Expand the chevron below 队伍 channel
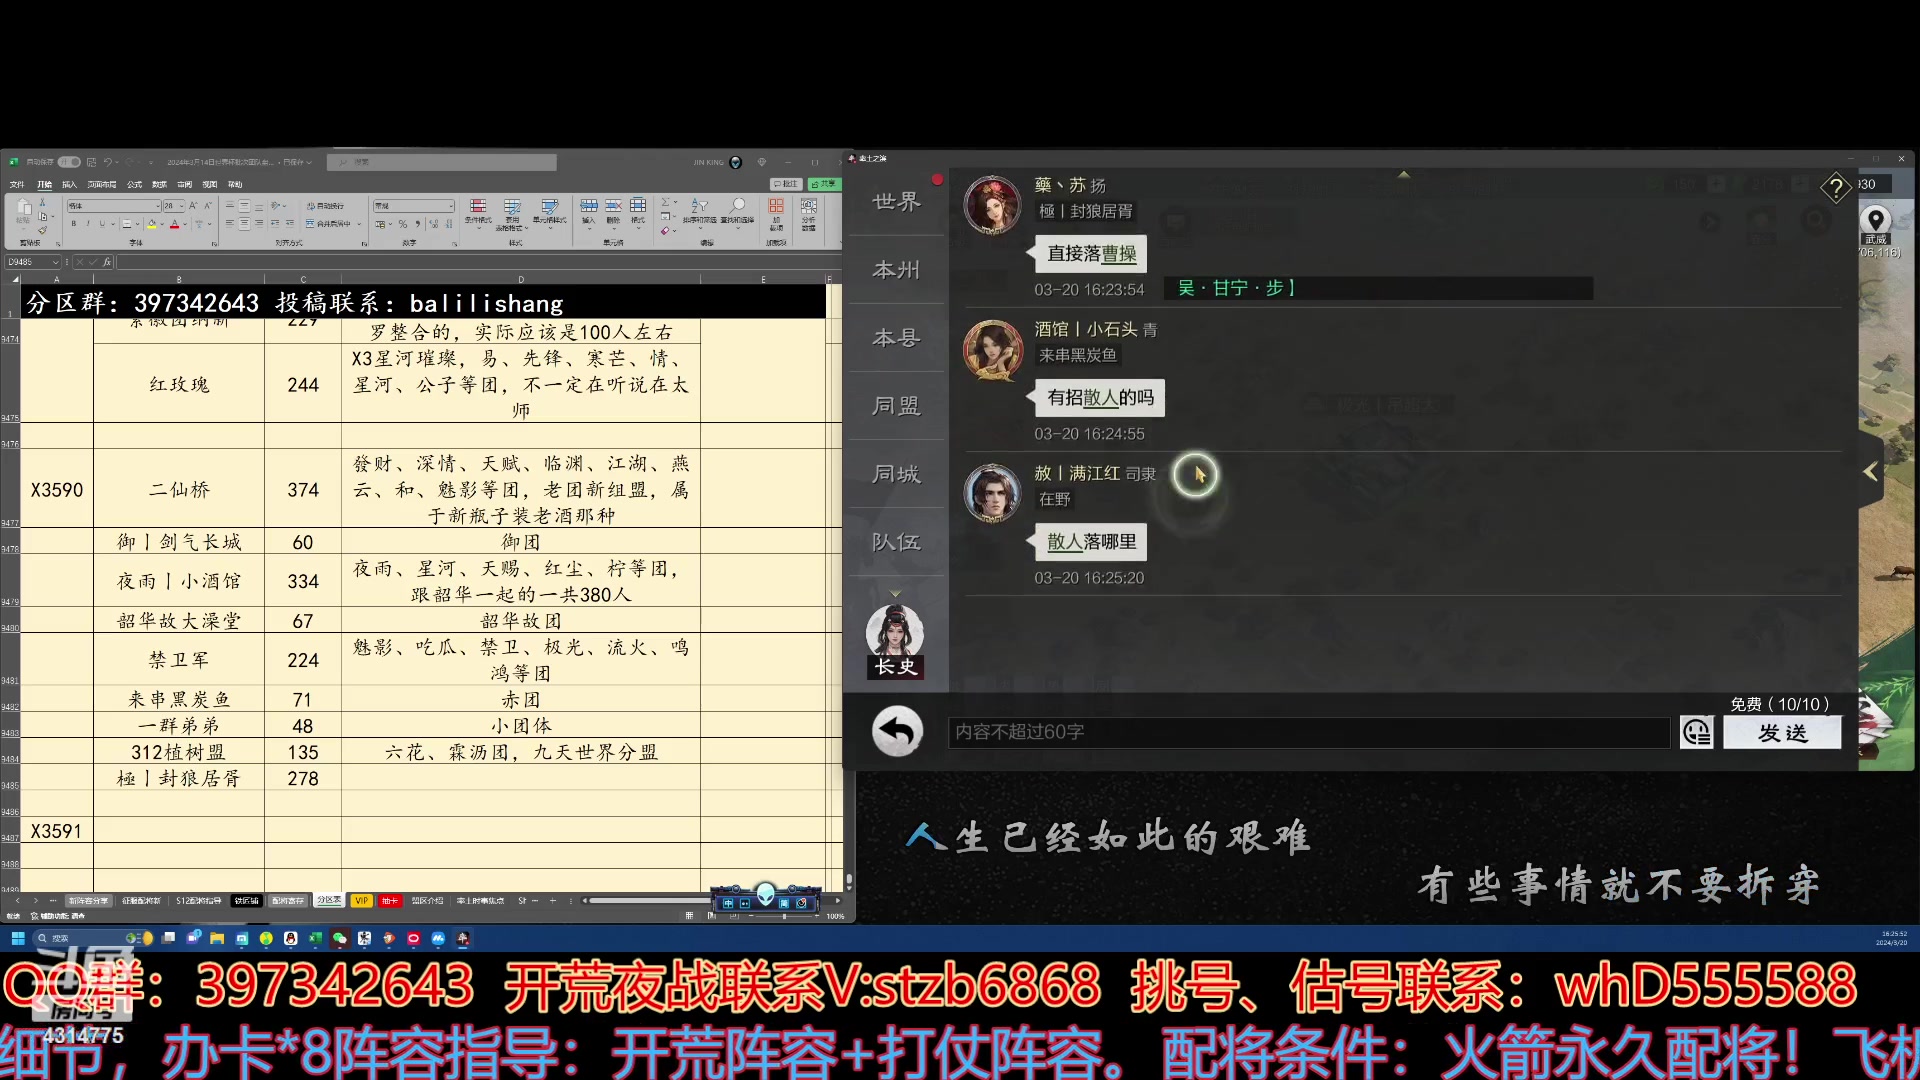 896,594
